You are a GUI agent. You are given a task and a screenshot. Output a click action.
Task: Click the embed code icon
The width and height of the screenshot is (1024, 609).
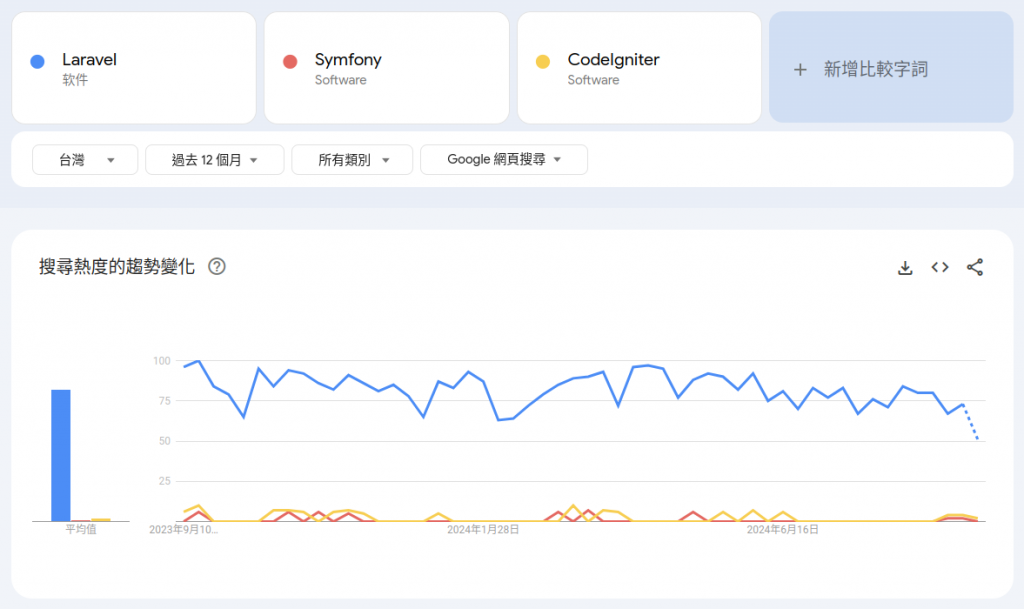click(940, 267)
